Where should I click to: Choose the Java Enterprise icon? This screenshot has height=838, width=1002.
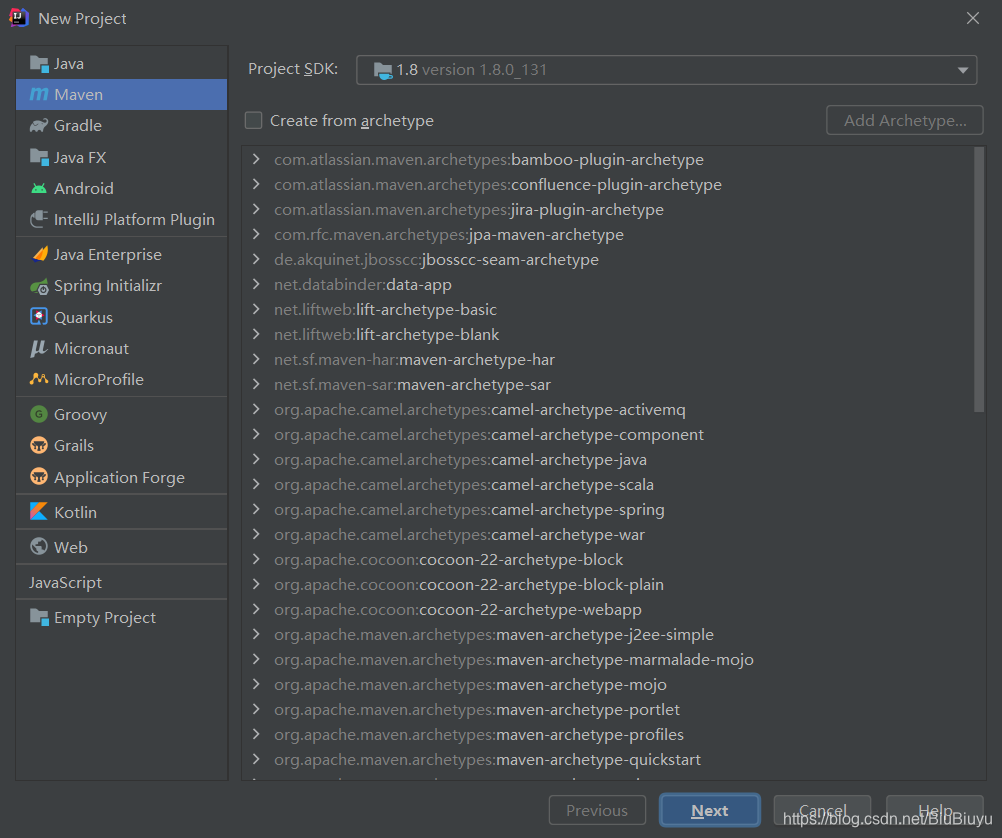tap(39, 254)
